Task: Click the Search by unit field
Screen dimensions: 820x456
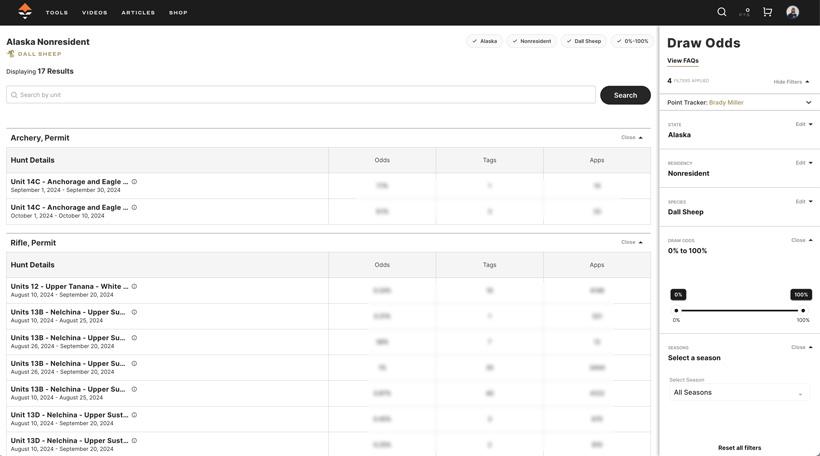Action: click(x=301, y=95)
